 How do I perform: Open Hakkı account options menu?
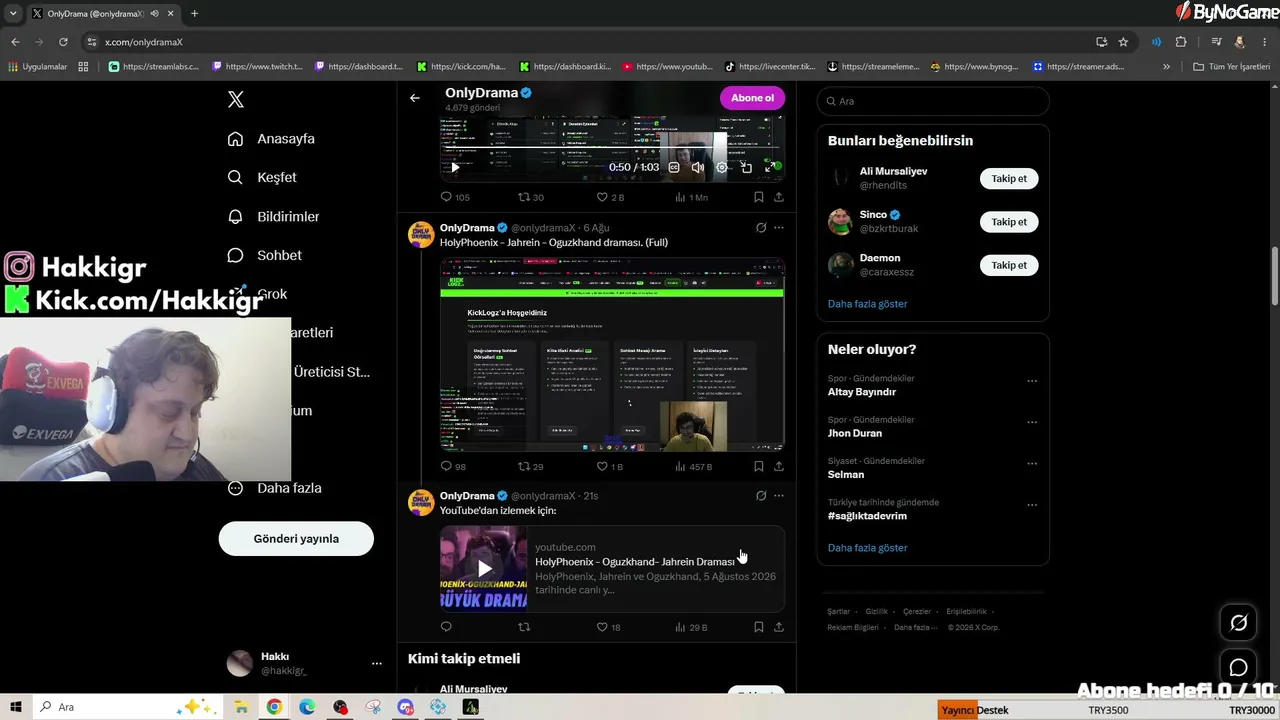[376, 663]
